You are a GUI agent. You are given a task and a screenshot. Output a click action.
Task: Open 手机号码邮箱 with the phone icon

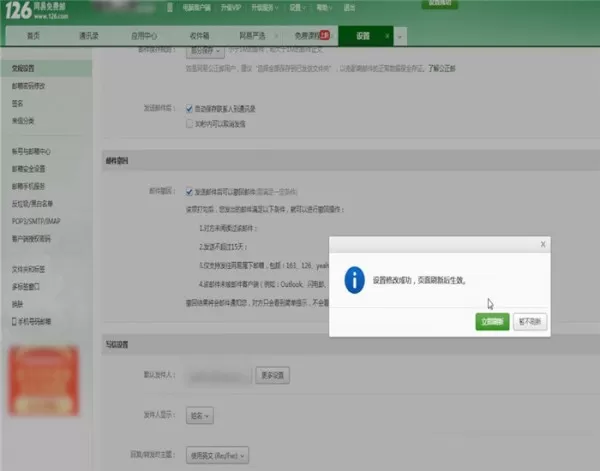(31, 322)
